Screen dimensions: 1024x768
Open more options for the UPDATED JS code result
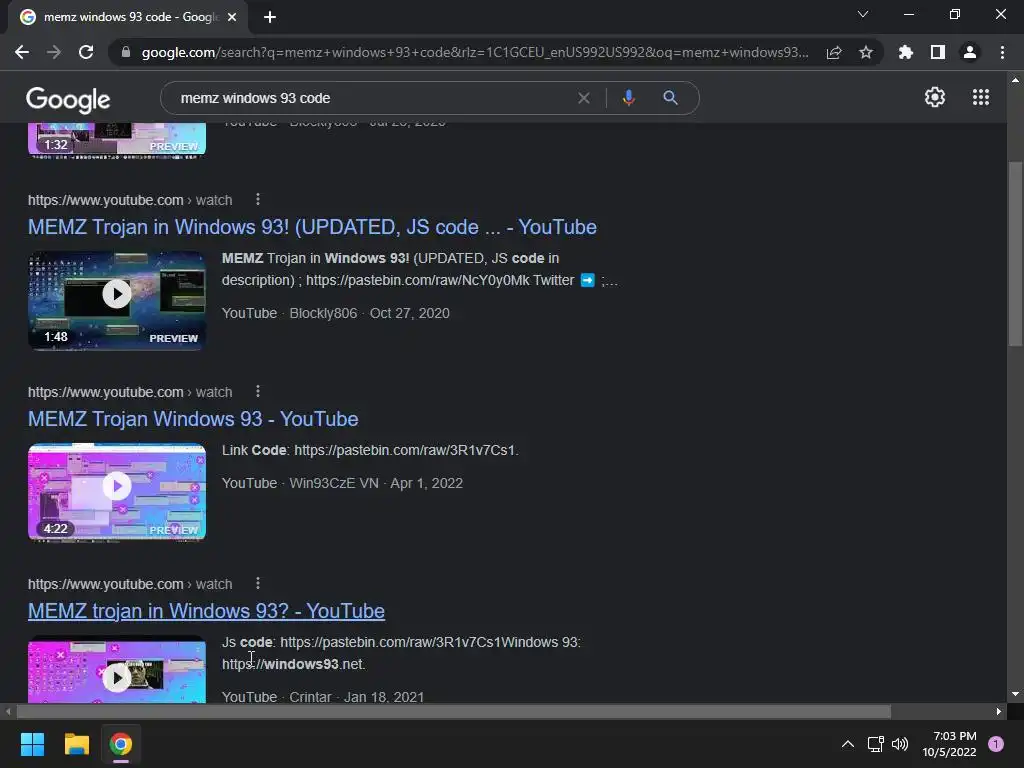click(x=258, y=199)
